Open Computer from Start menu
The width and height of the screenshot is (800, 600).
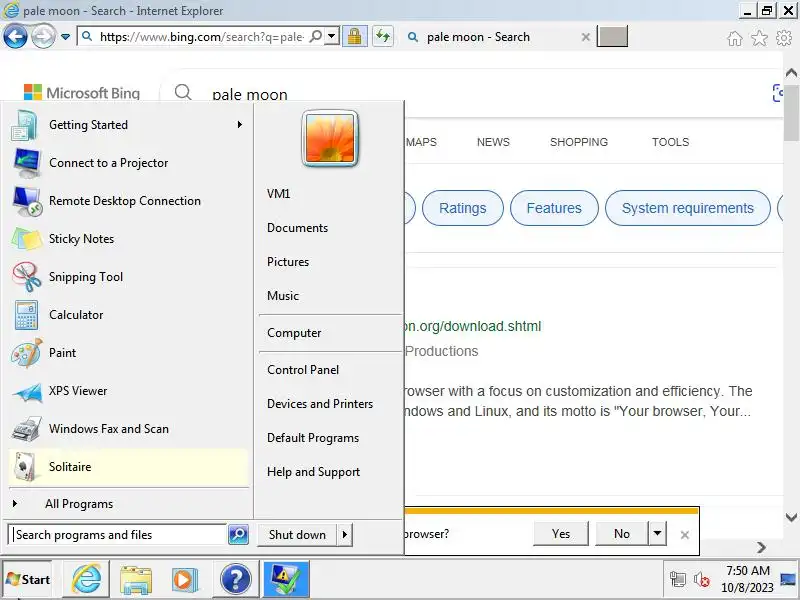click(x=294, y=333)
